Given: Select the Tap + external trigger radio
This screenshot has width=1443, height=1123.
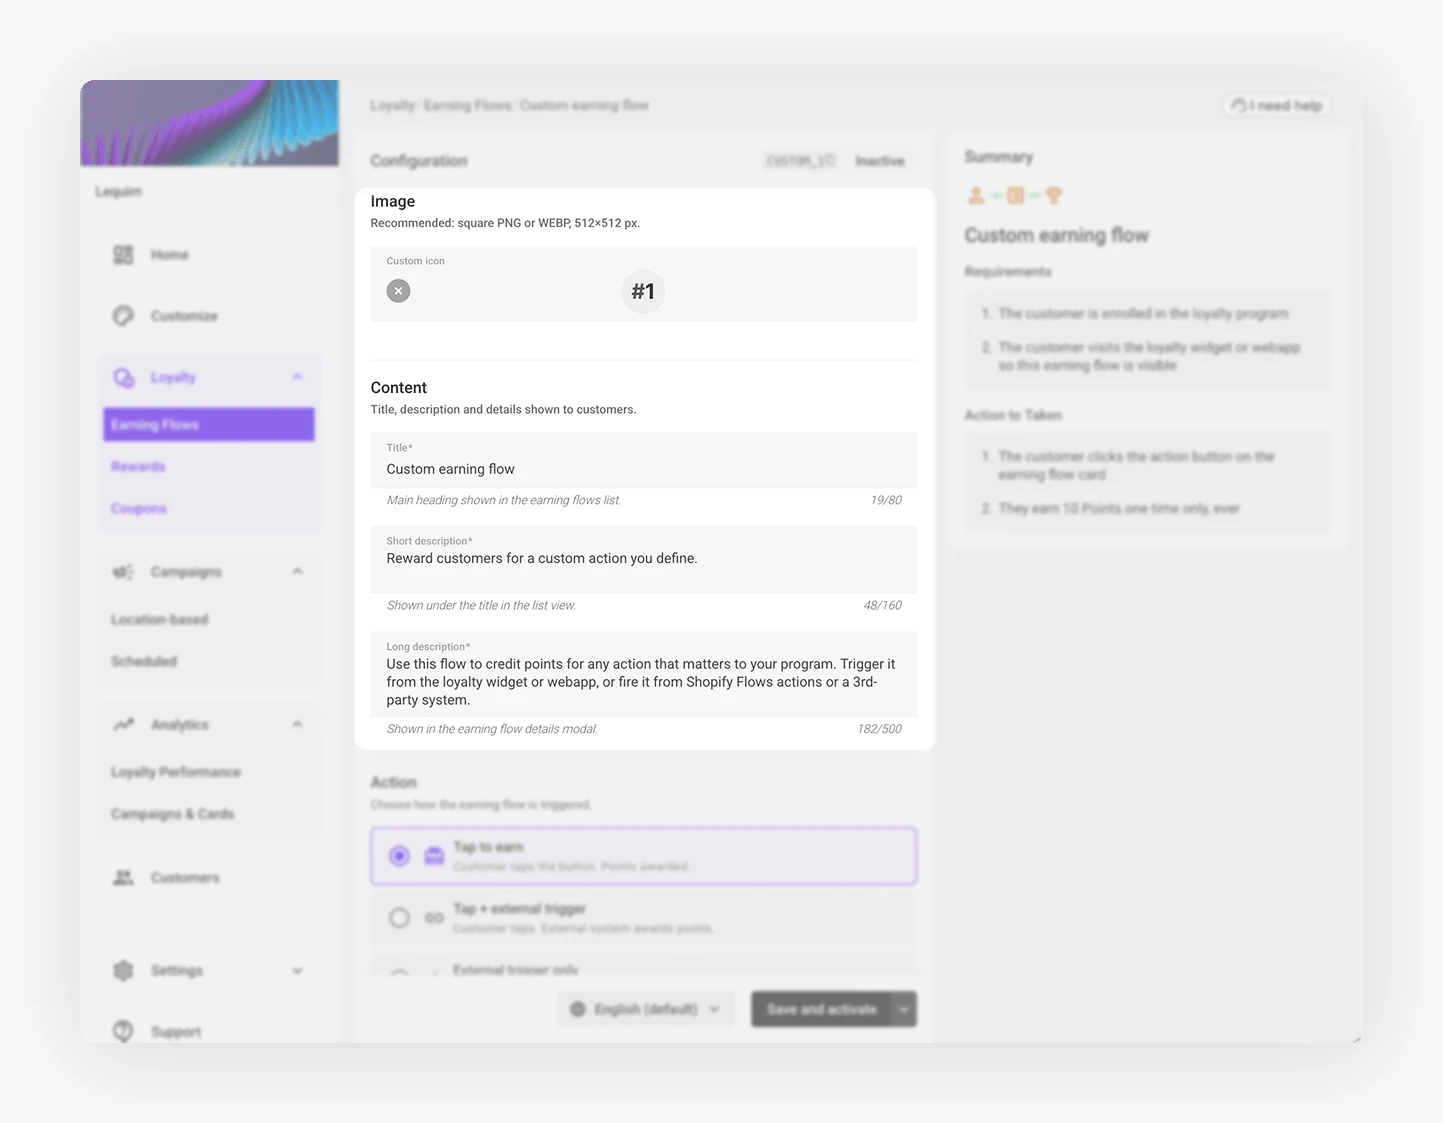Looking at the screenshot, I should (x=399, y=917).
